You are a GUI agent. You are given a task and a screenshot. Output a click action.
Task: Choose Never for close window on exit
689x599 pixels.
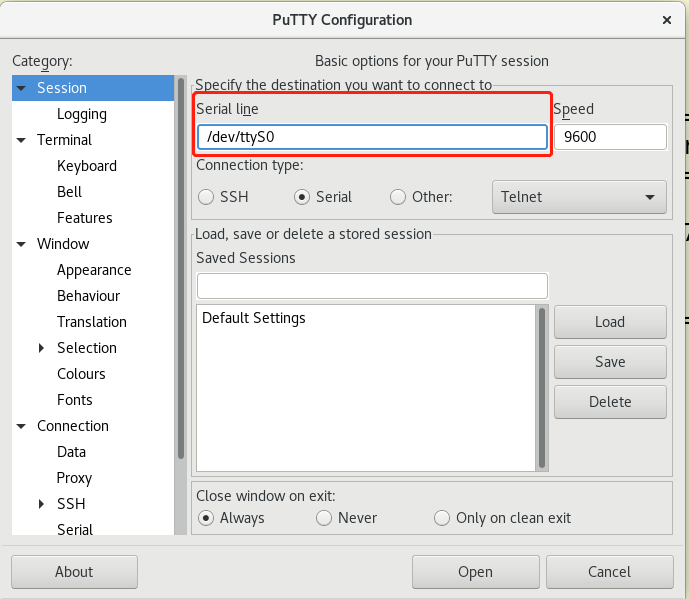pyautogui.click(x=324, y=518)
